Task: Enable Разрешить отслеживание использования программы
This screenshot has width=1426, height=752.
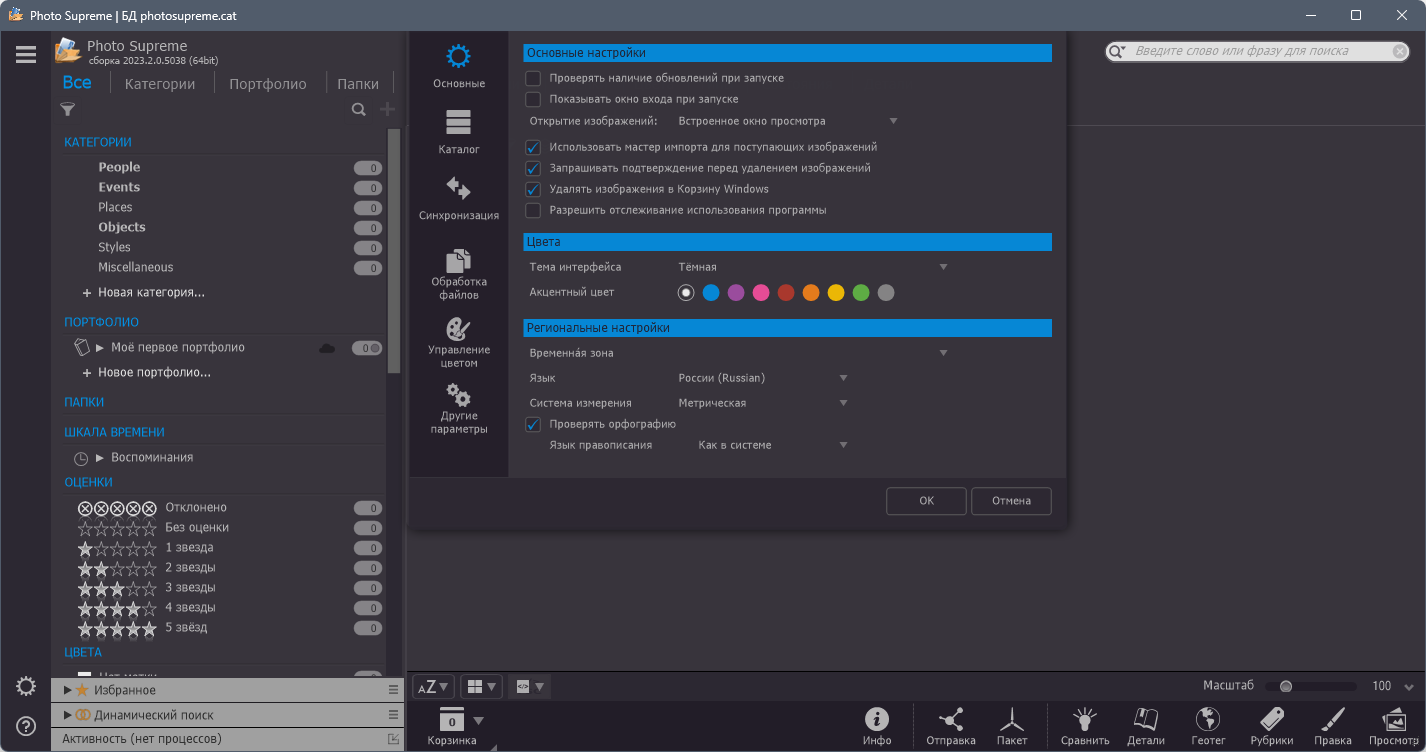Action: click(533, 210)
